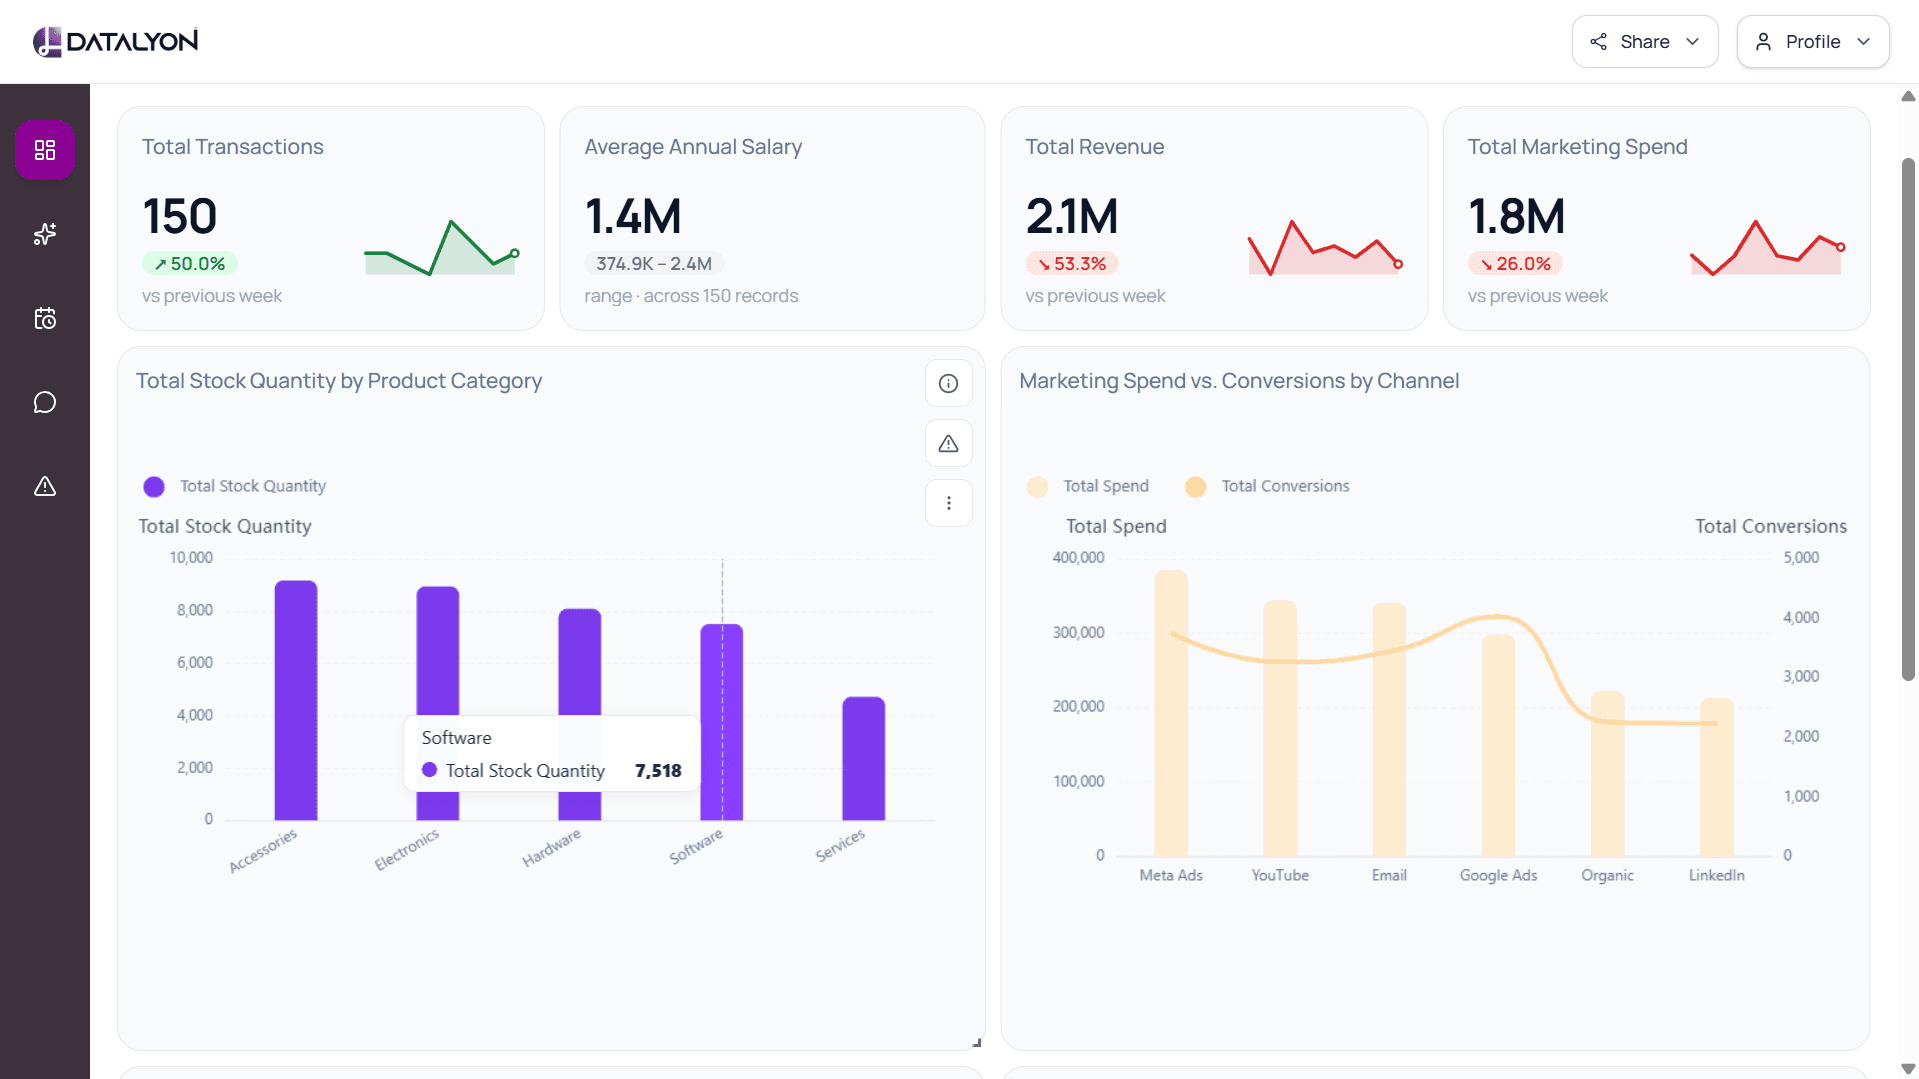Expand the Share dropdown
This screenshot has height=1079, width=1919.
[1644, 41]
